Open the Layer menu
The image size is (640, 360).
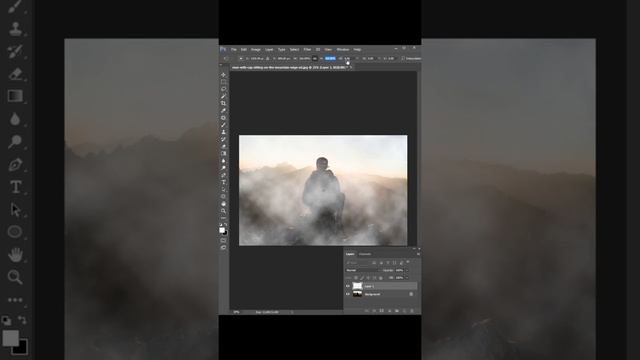269,49
